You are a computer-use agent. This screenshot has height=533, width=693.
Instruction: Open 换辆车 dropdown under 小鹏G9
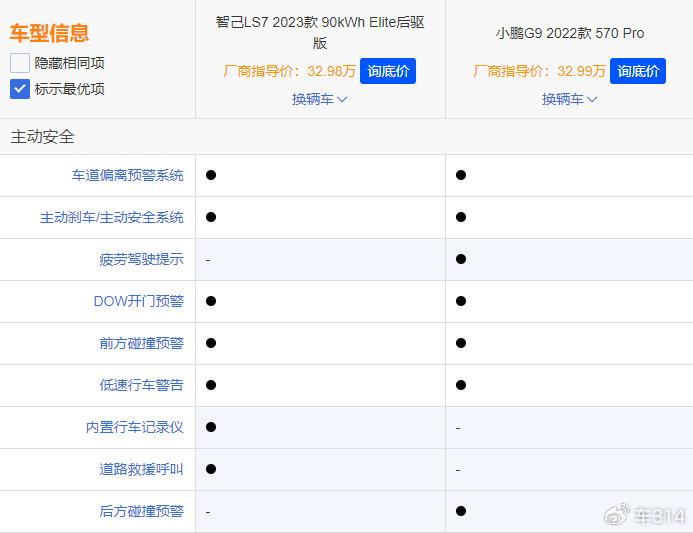(570, 99)
